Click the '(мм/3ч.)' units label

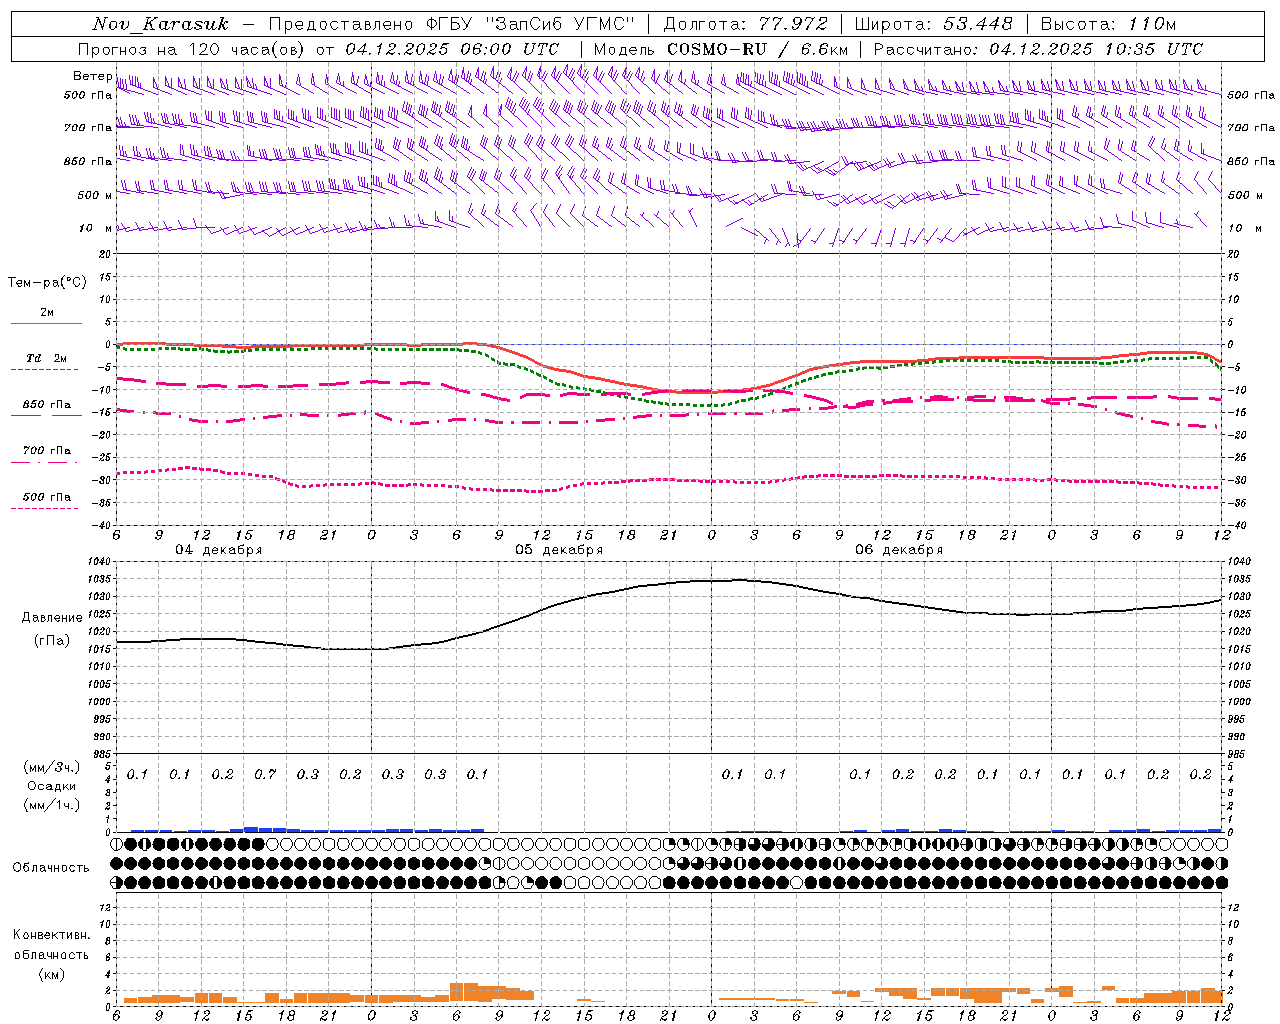coord(52,767)
